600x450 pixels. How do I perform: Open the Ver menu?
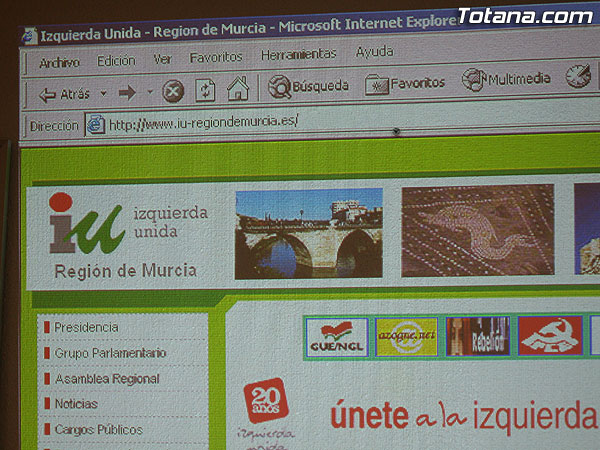pyautogui.click(x=163, y=59)
